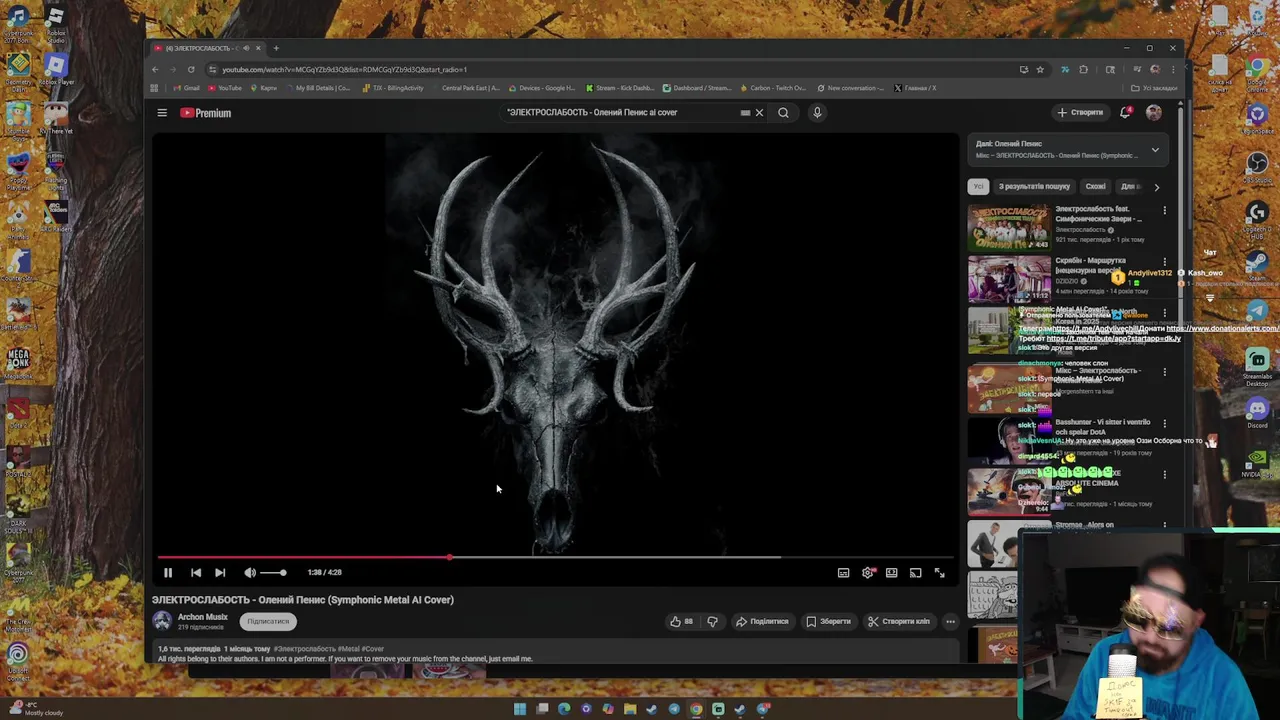Expand the mix playlist panel chevron
The height and width of the screenshot is (720, 1280).
1155,150
